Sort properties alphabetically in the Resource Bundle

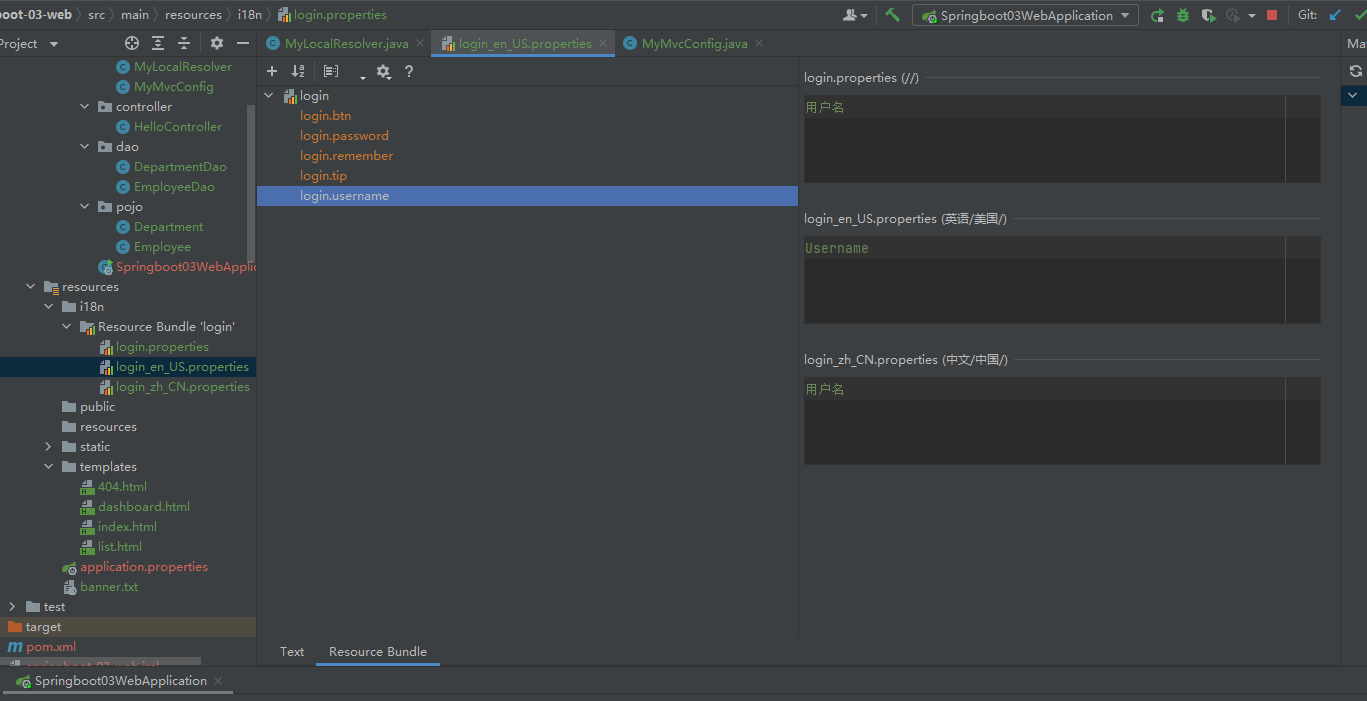pyautogui.click(x=297, y=71)
